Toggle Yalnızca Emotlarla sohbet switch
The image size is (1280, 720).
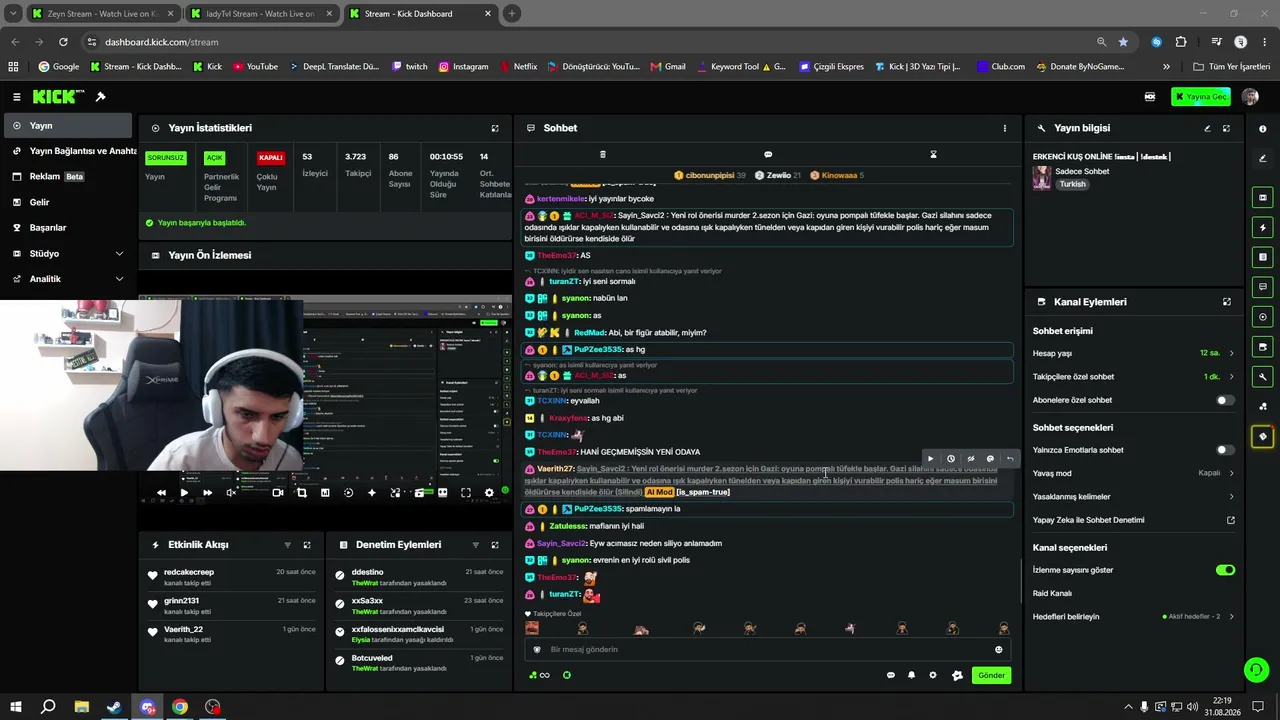tap(1225, 450)
